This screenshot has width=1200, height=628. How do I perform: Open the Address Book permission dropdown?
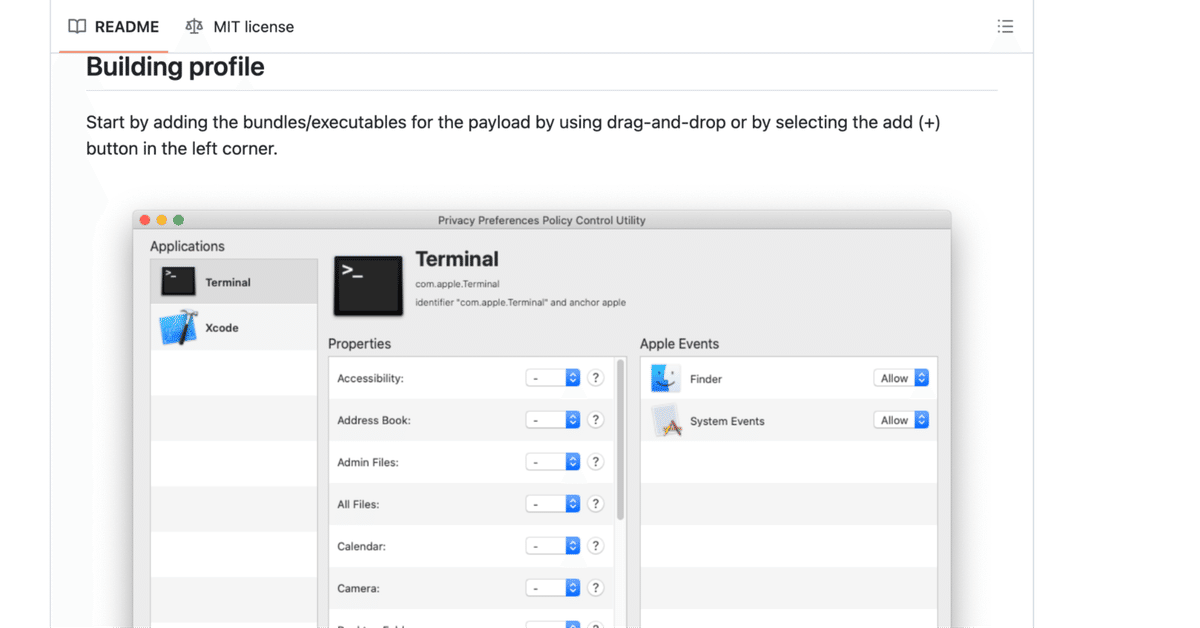[553, 420]
